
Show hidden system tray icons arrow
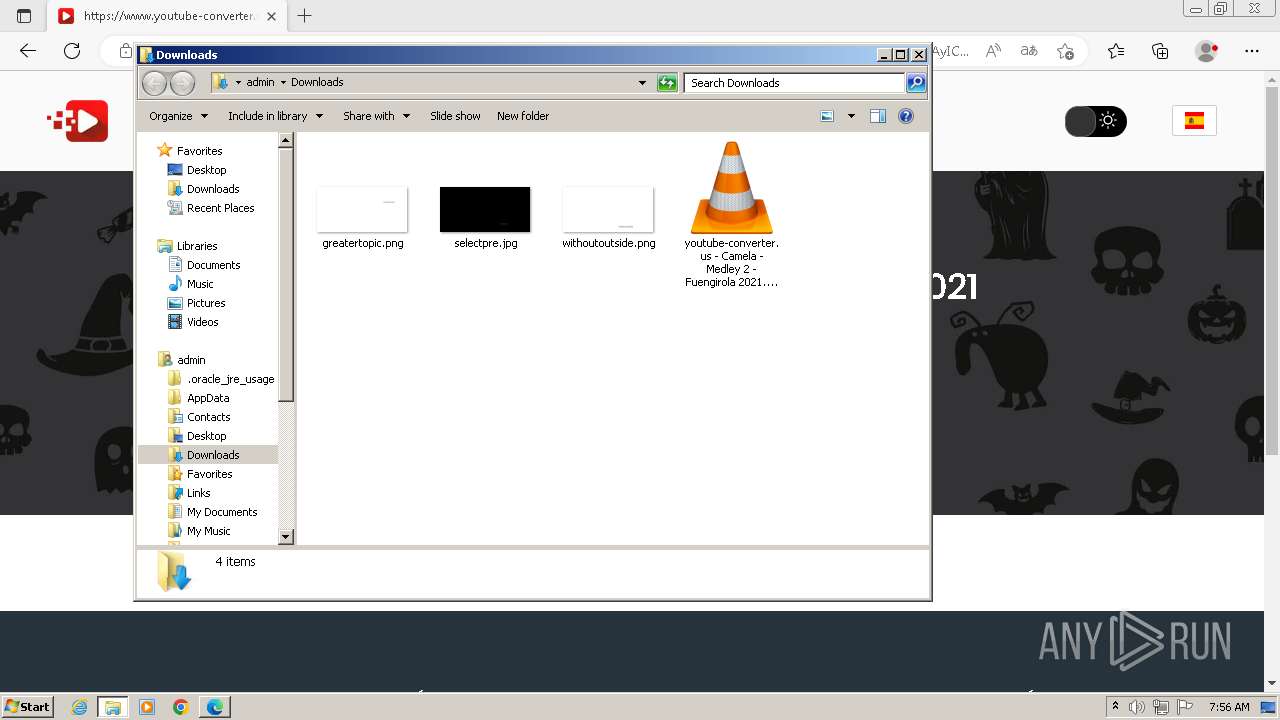1115,707
